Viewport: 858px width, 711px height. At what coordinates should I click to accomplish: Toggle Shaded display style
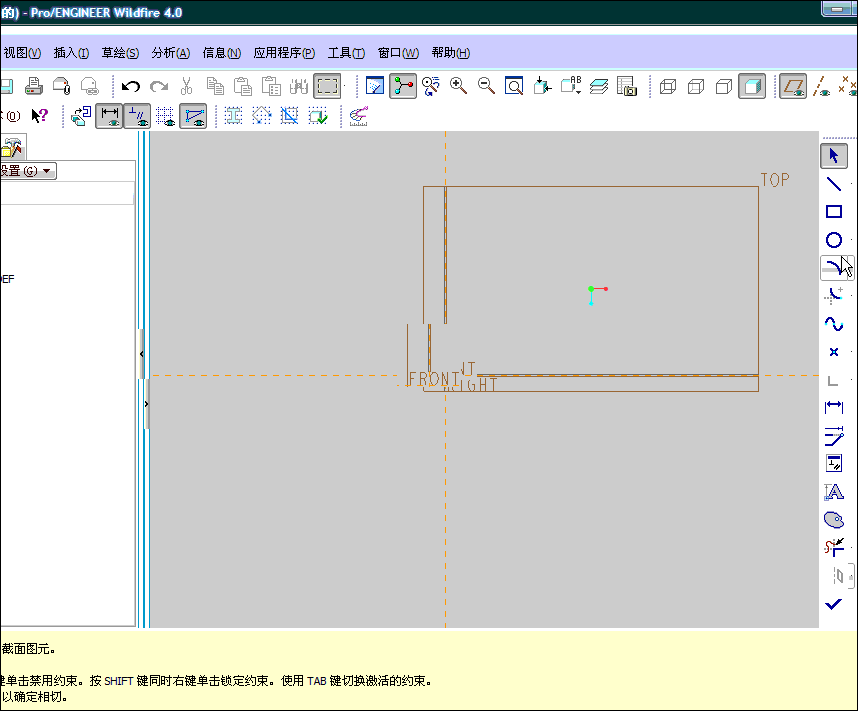pos(752,86)
